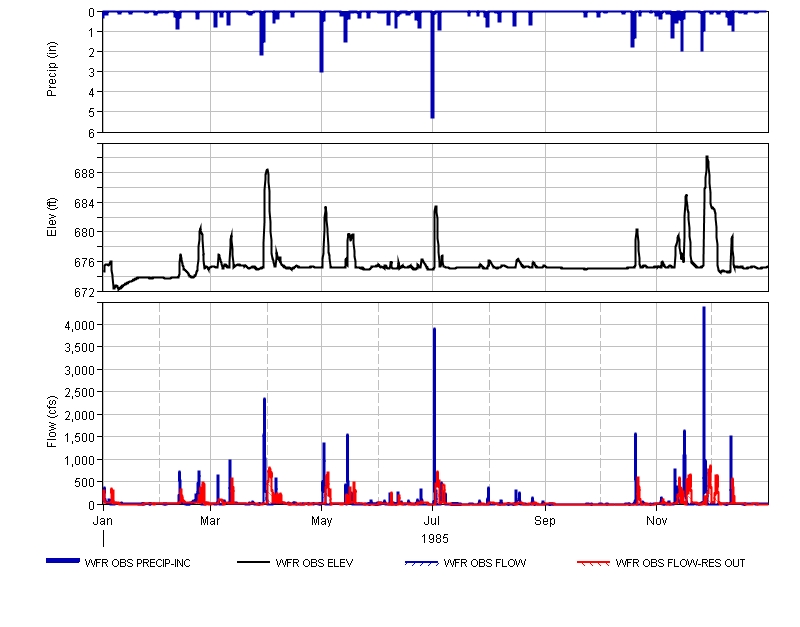Image resolution: width=800 pixels, height=627 pixels.
Task: Click the 688 tick on elevation axis
Action: 85,173
